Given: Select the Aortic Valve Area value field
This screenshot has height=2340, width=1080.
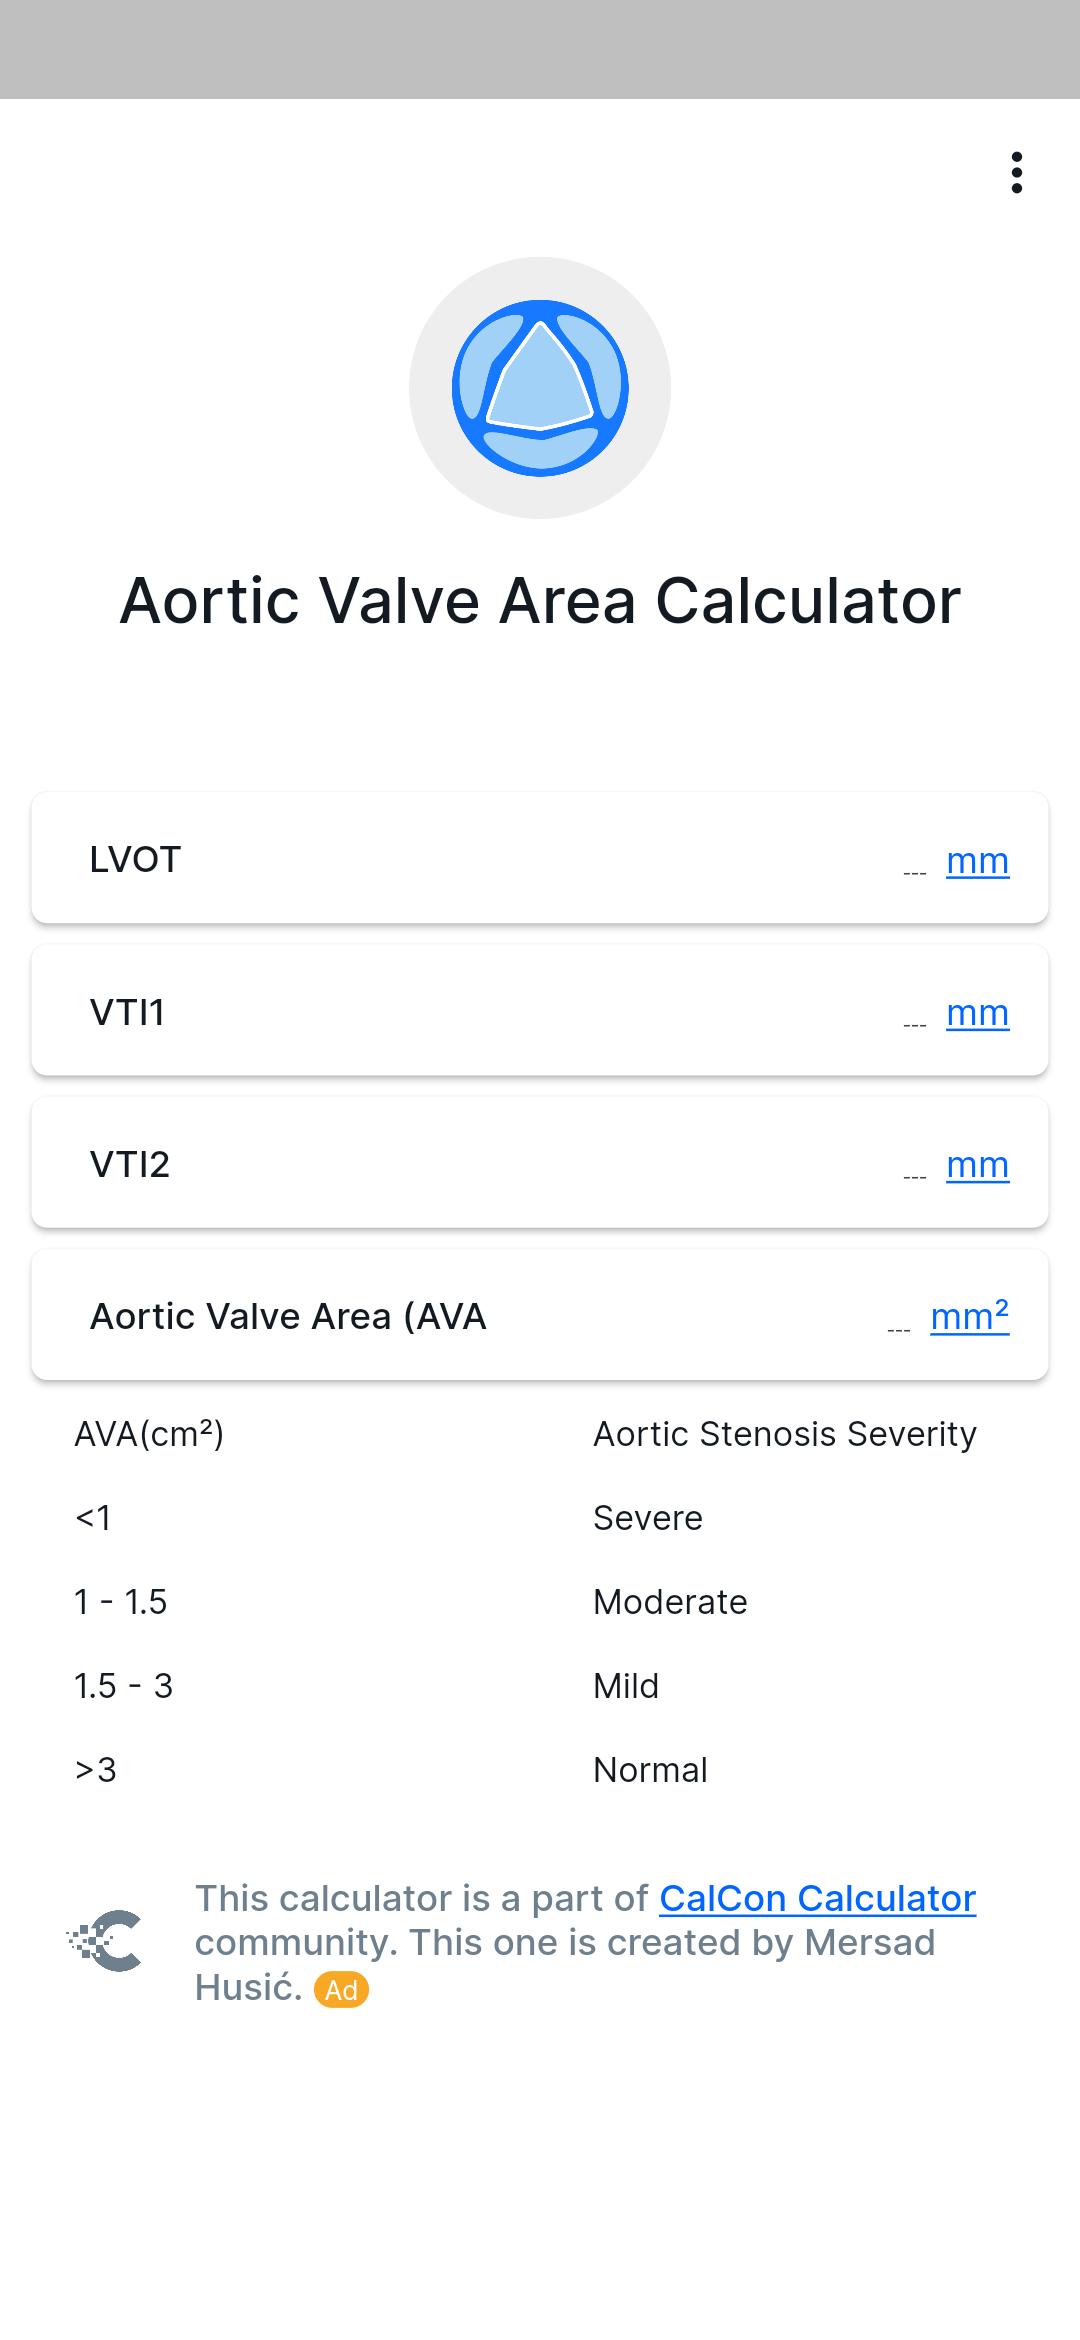Looking at the screenshot, I should click(x=898, y=1324).
